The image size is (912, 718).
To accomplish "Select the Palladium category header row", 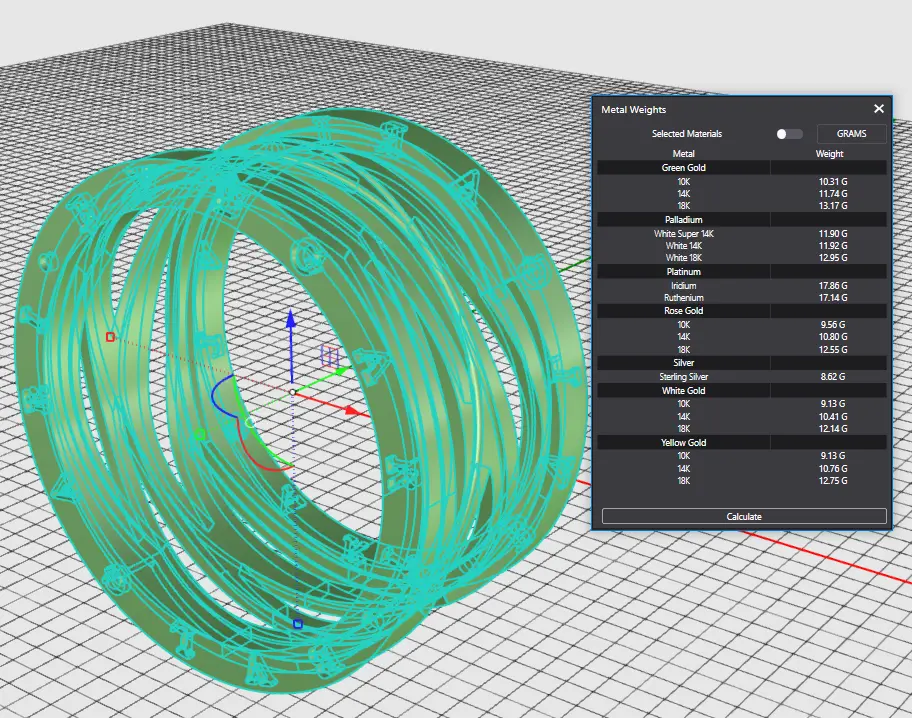I will (684, 219).
